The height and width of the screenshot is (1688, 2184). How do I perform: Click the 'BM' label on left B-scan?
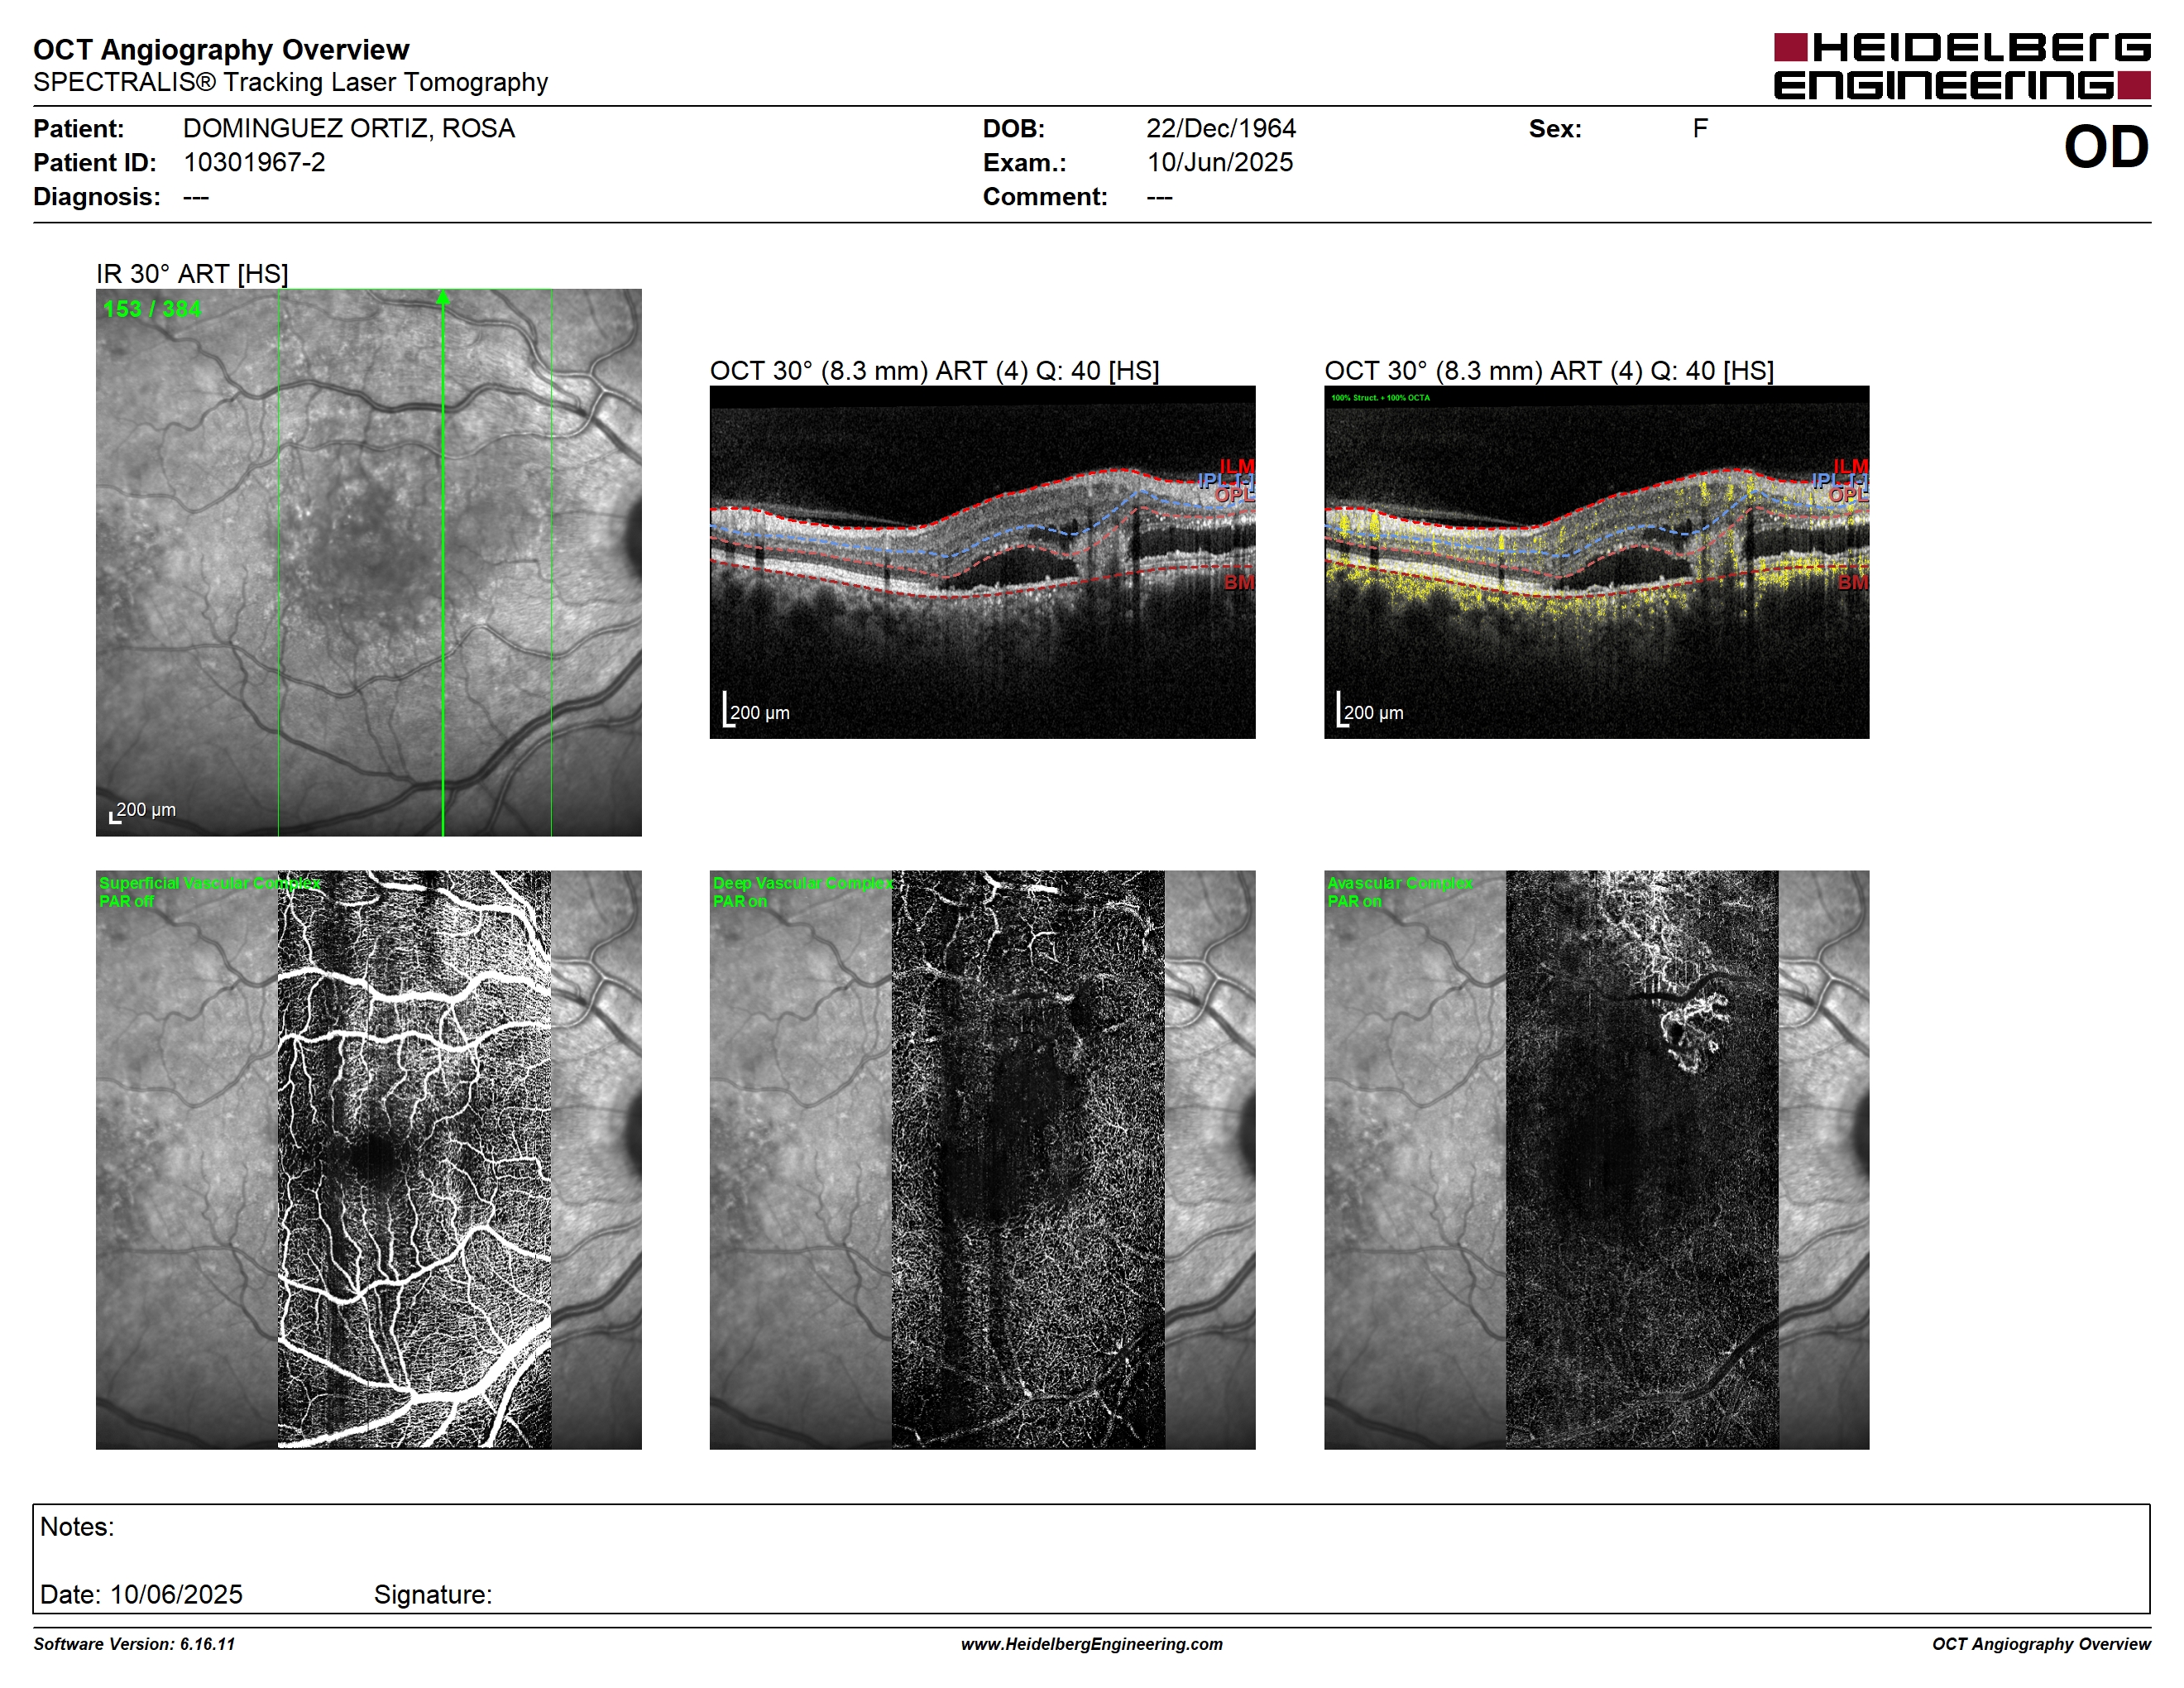[x=1239, y=582]
